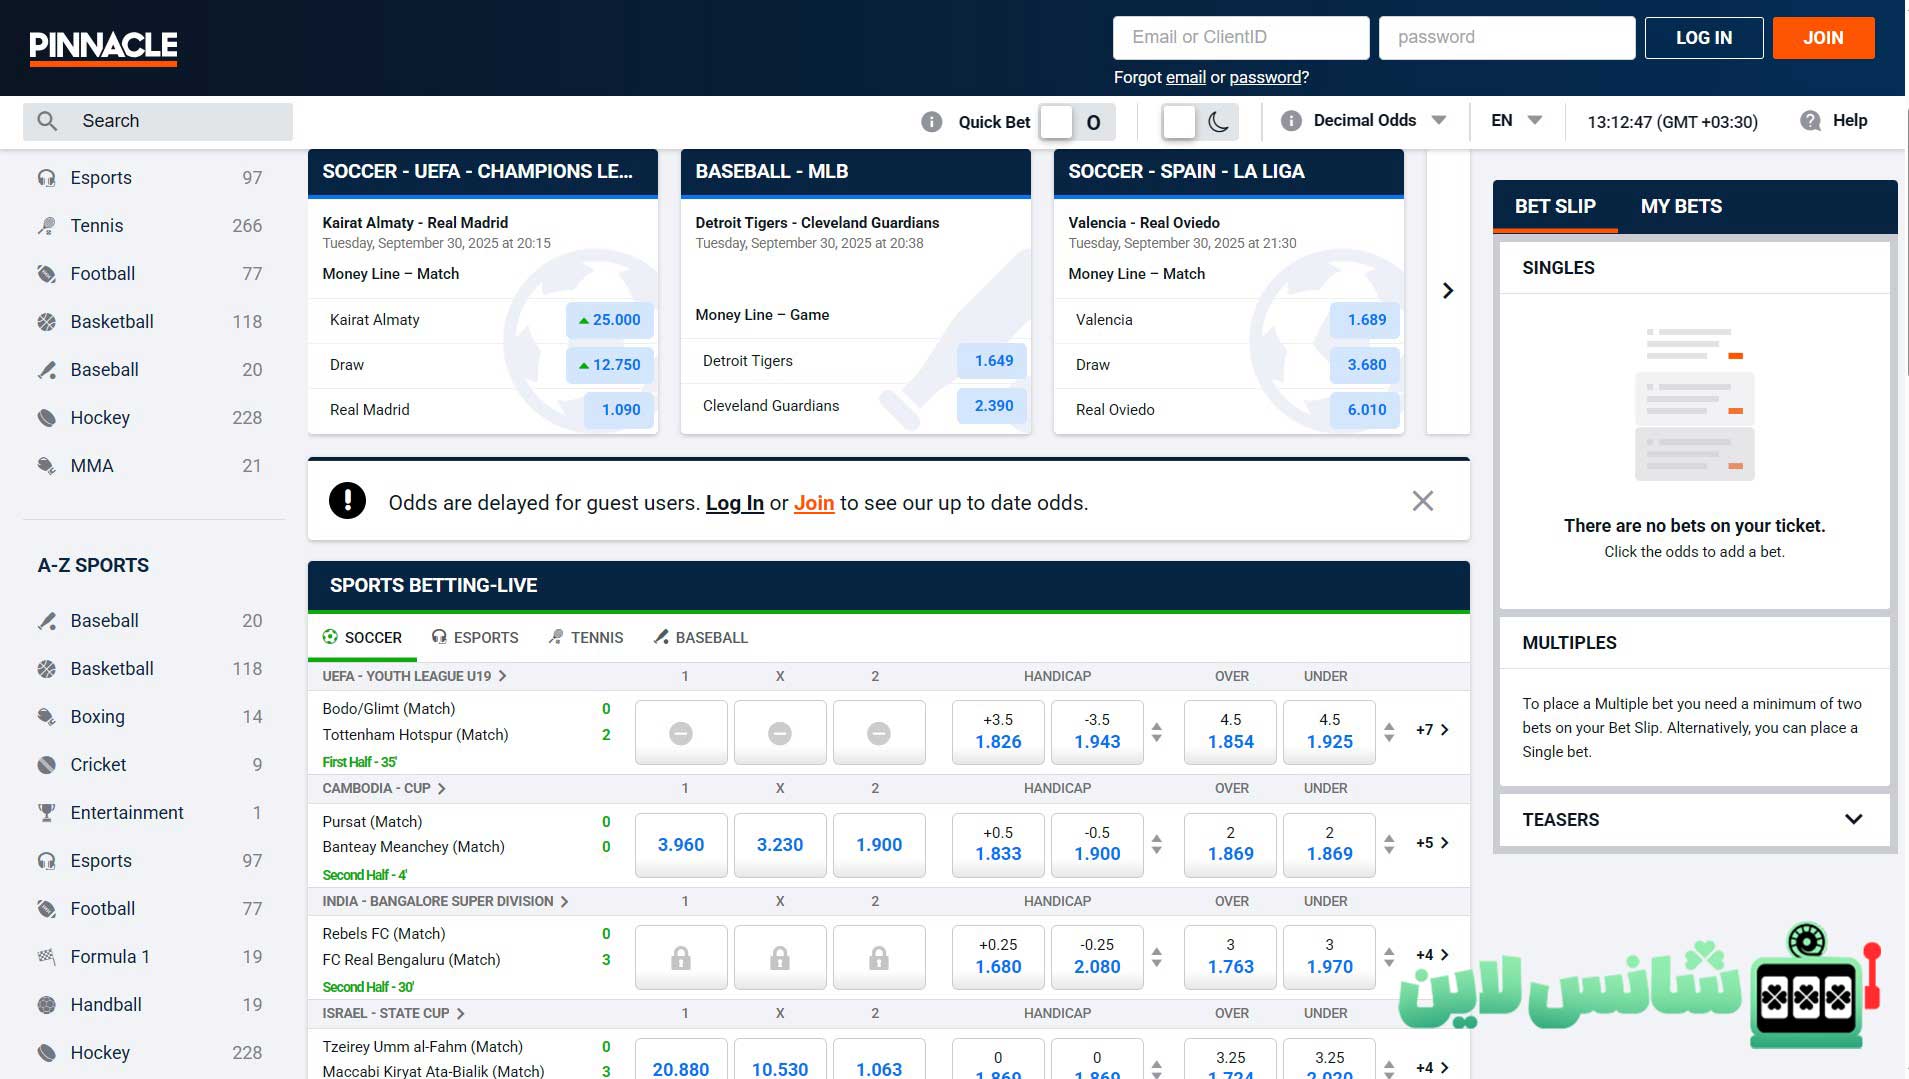The image size is (1909, 1079).
Task: Click the orange Join button
Action: 1822,38
